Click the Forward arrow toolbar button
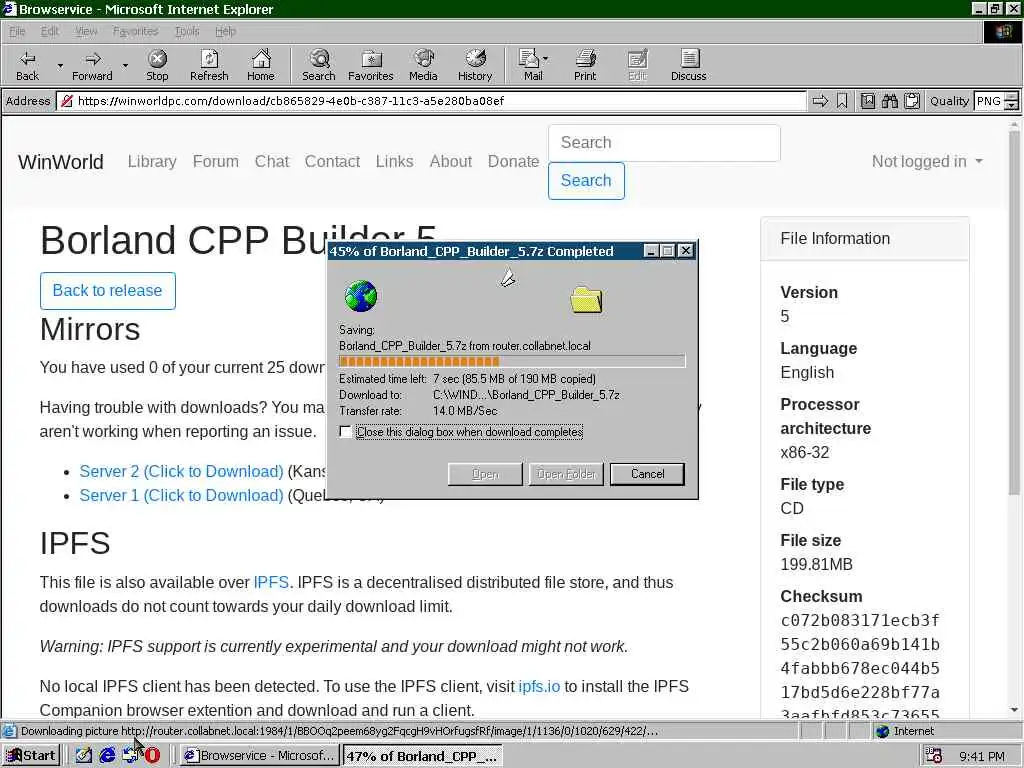1024x768 pixels. [92, 65]
